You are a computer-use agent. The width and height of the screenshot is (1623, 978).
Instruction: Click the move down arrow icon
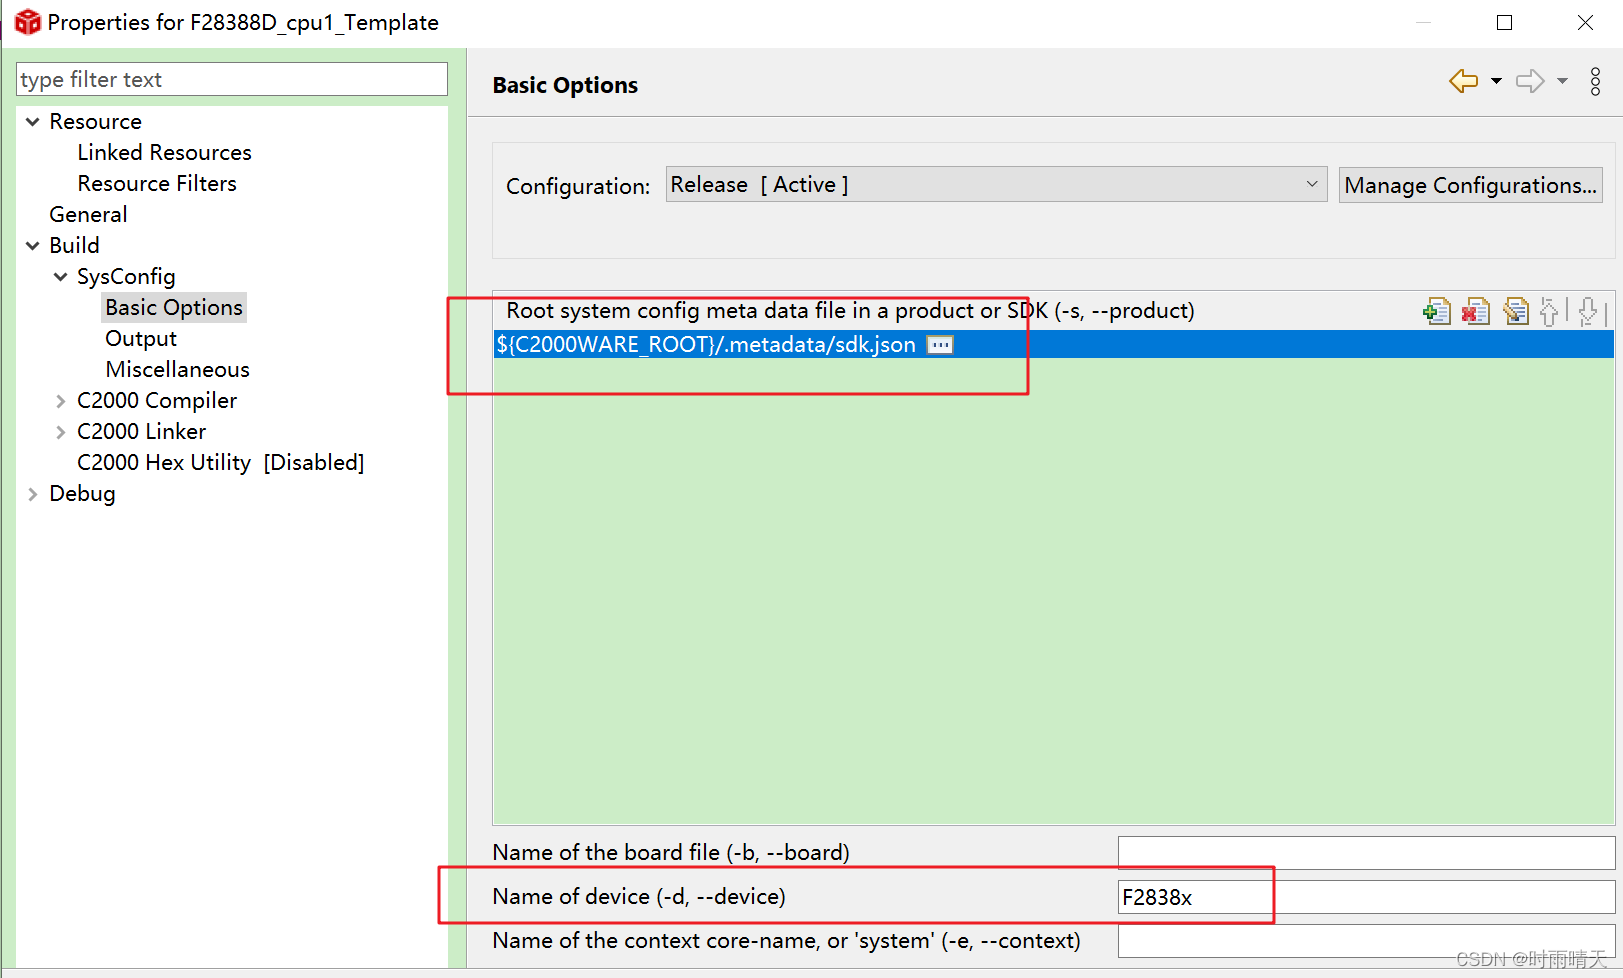coord(1588,312)
